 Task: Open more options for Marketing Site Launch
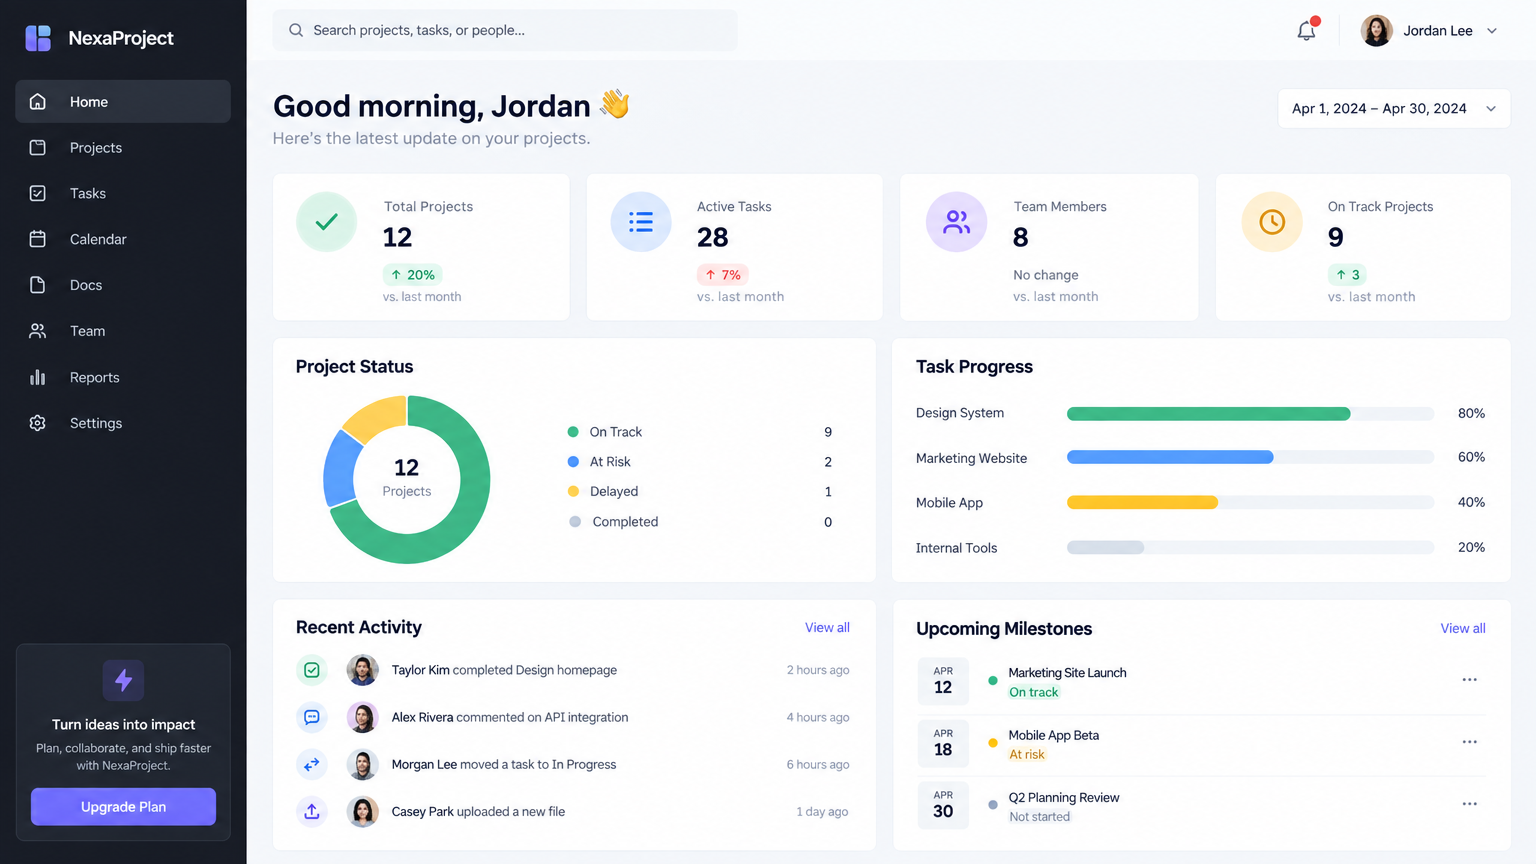[x=1469, y=680]
